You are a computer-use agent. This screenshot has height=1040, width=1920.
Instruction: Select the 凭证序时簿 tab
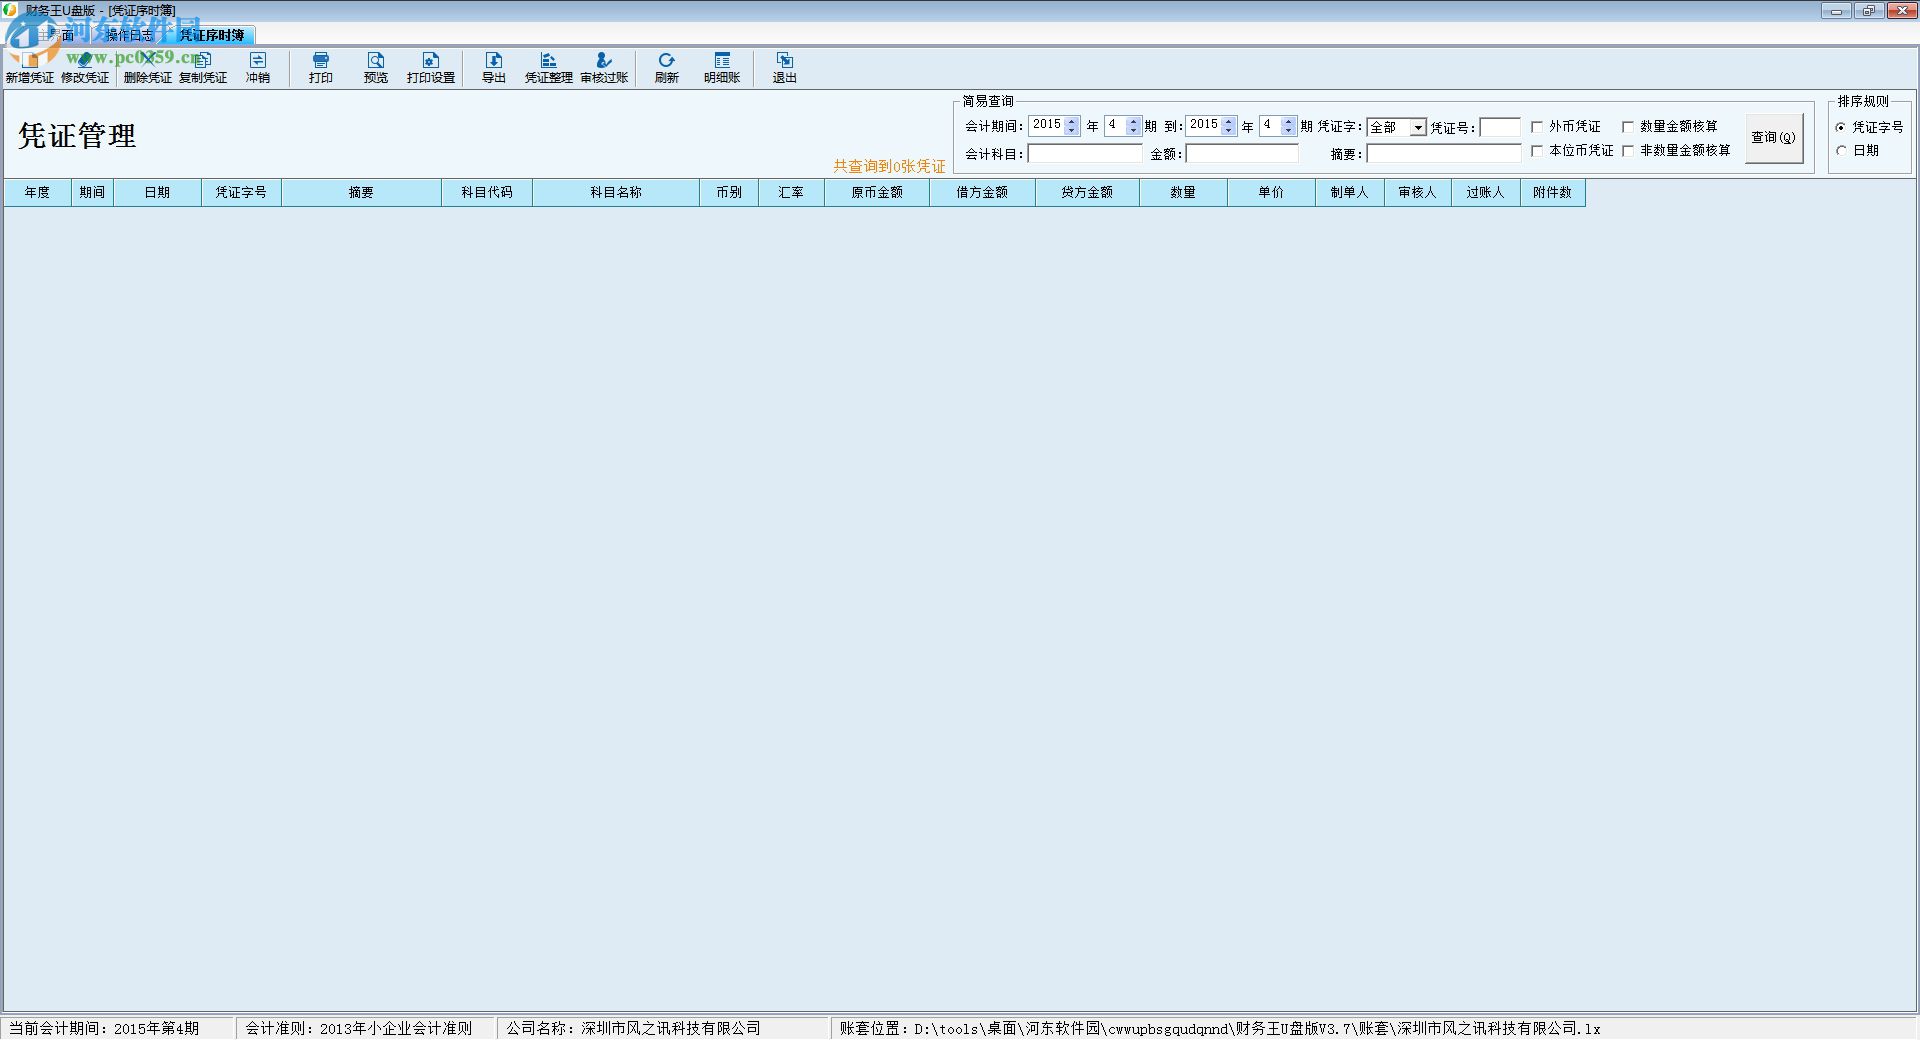coord(212,35)
